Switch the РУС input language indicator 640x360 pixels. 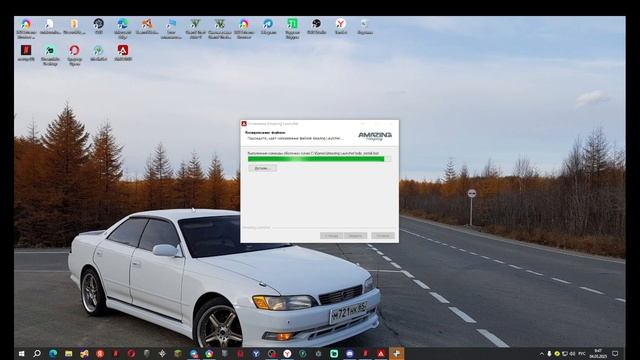point(582,353)
